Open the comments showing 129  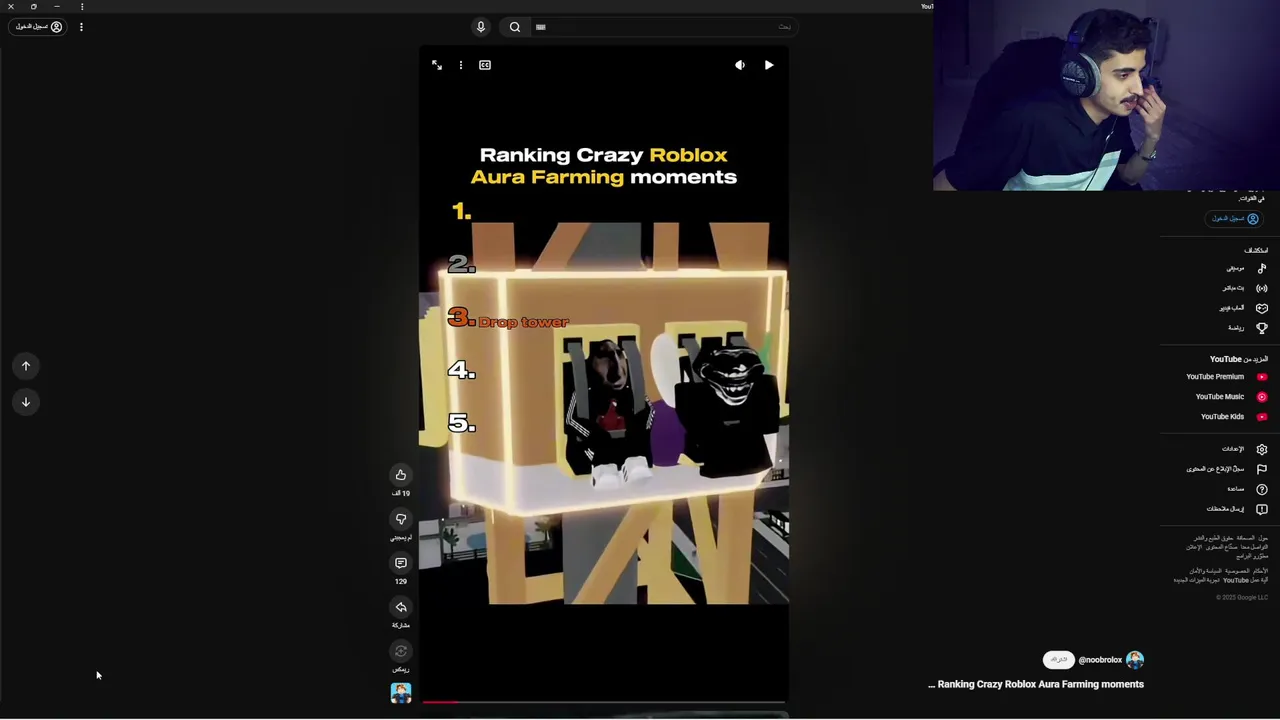click(x=401, y=563)
